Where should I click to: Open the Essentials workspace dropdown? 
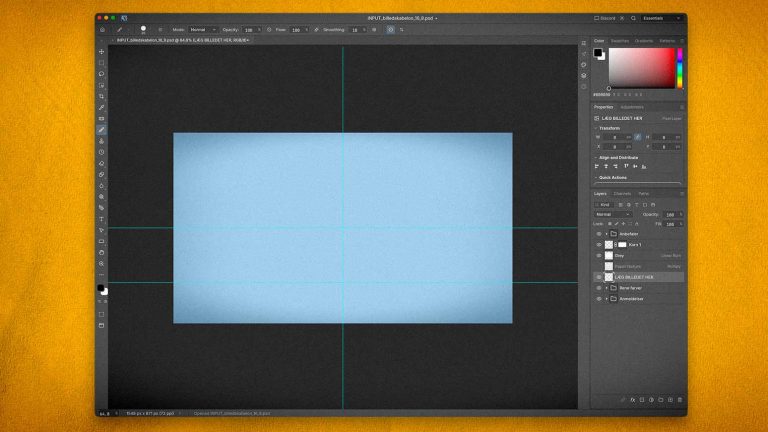[x=661, y=18]
